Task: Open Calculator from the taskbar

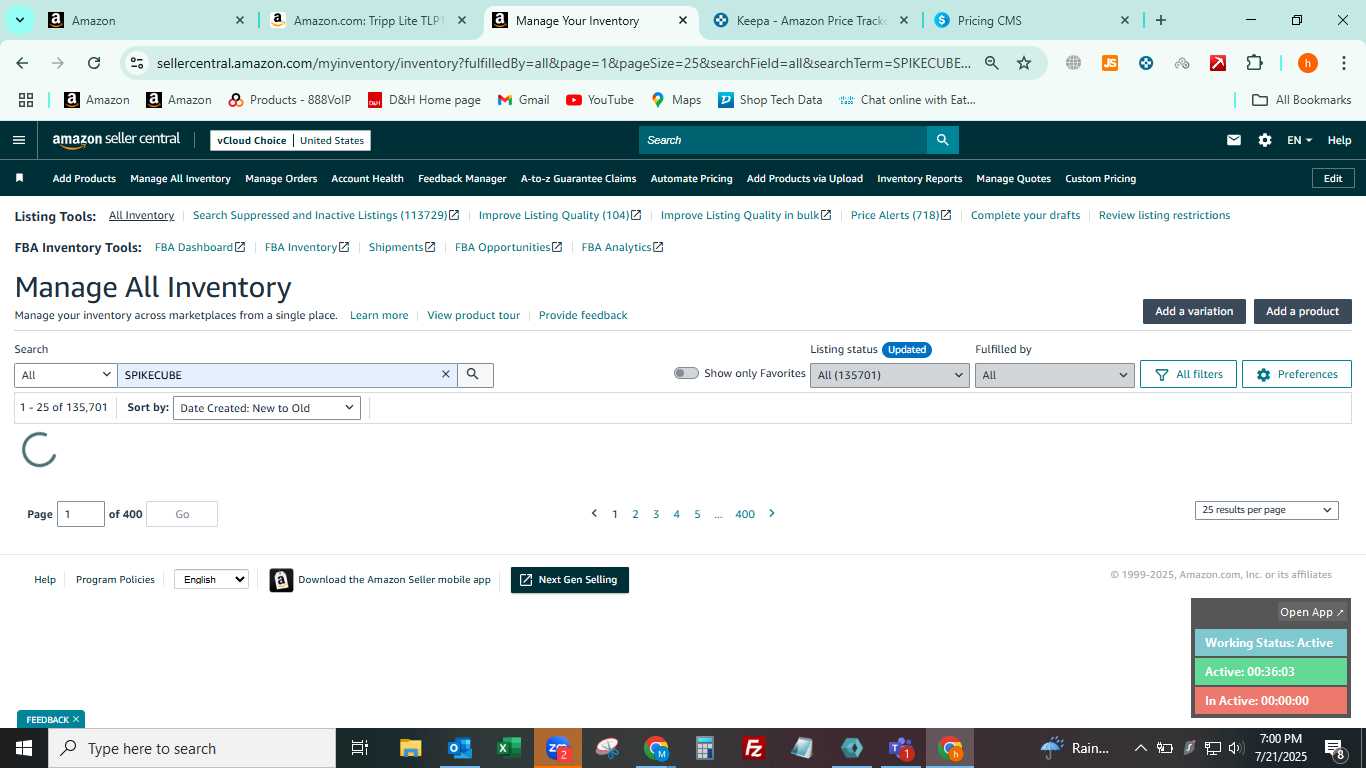Action: pyautogui.click(x=705, y=748)
